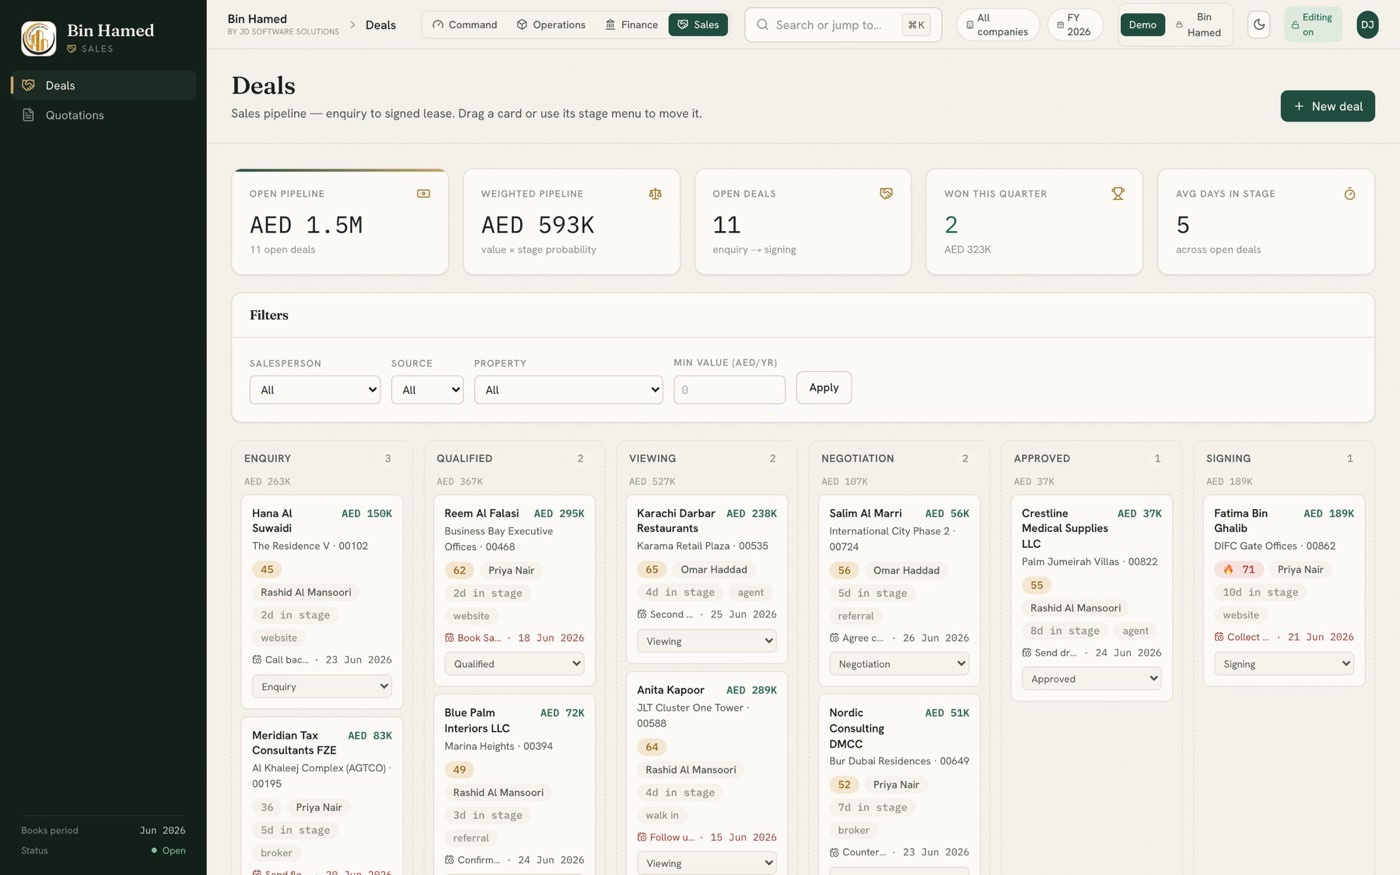Click the Weighted Pipeline scales icon
Viewport: 1400px width, 875px height.
[x=655, y=194]
